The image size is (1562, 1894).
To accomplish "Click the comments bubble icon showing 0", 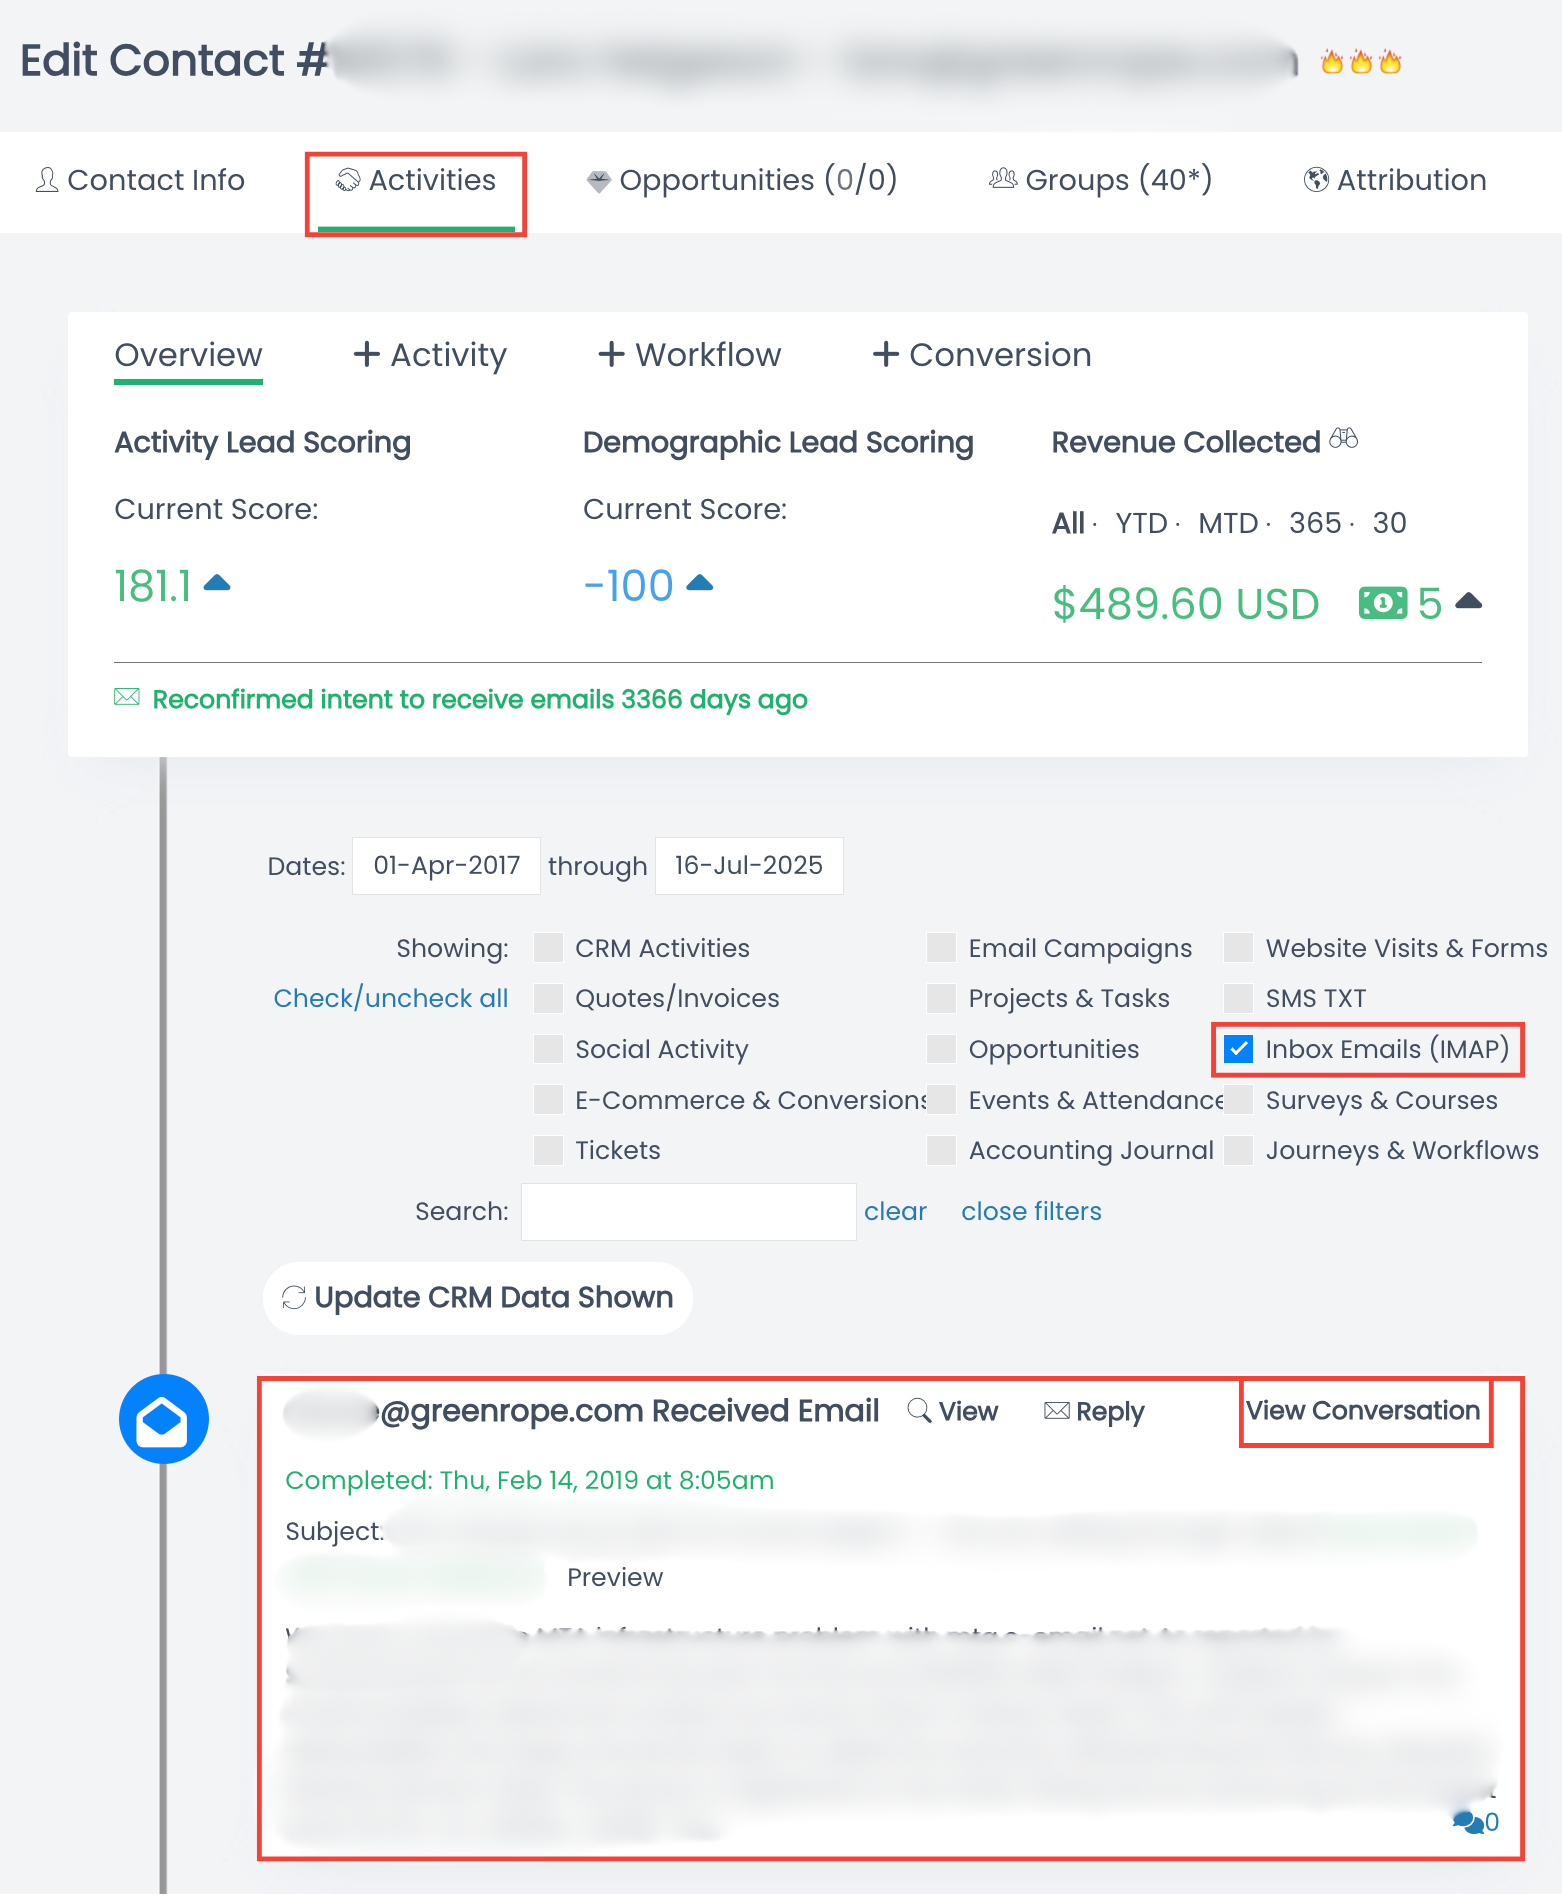I will click(1468, 1822).
